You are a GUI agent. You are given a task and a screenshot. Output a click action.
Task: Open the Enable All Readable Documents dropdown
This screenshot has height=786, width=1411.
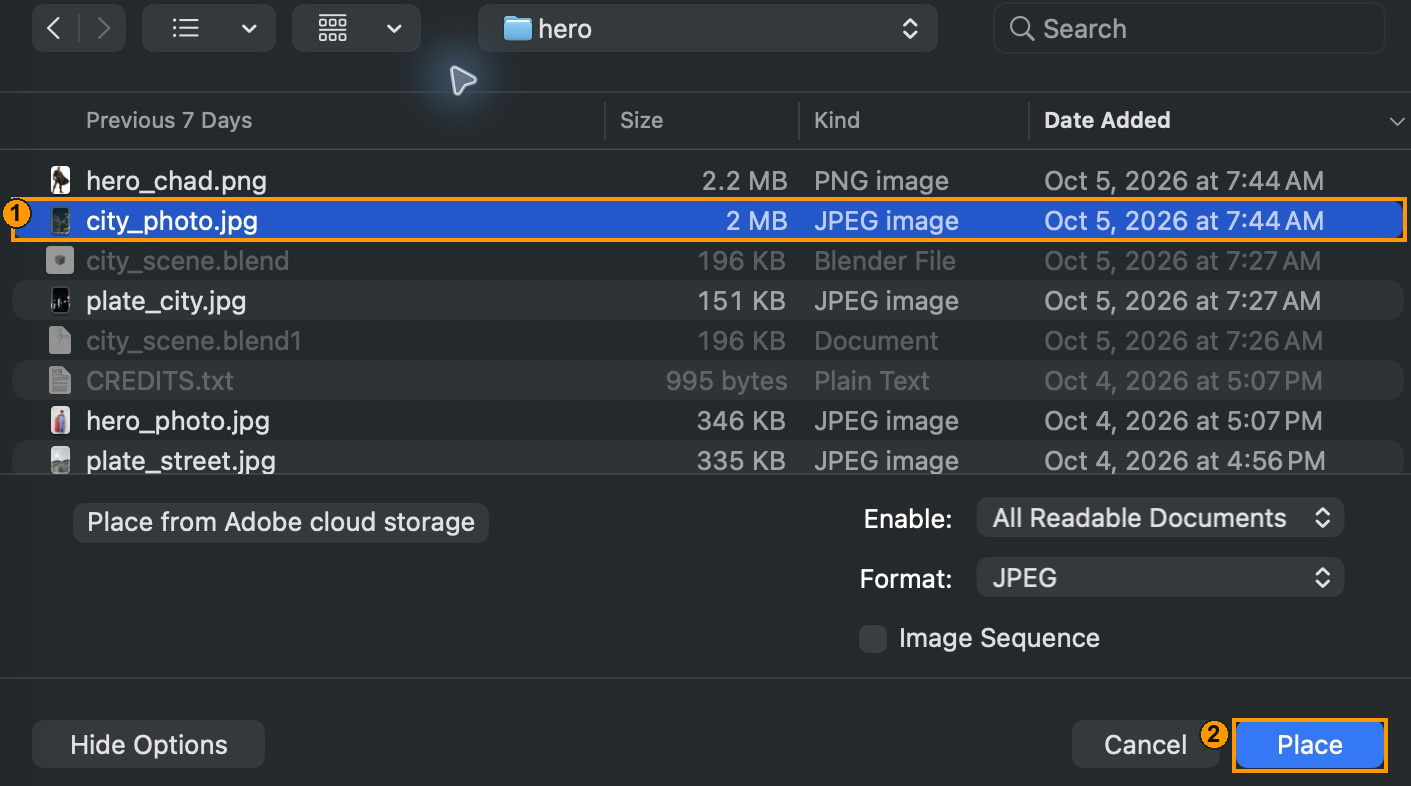click(x=1161, y=518)
